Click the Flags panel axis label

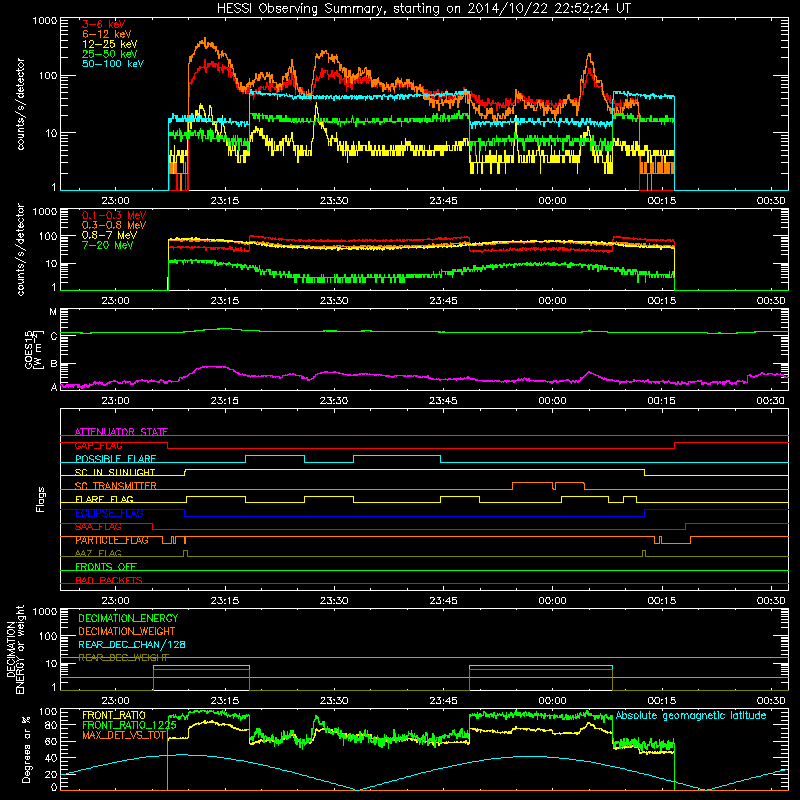coord(41,499)
